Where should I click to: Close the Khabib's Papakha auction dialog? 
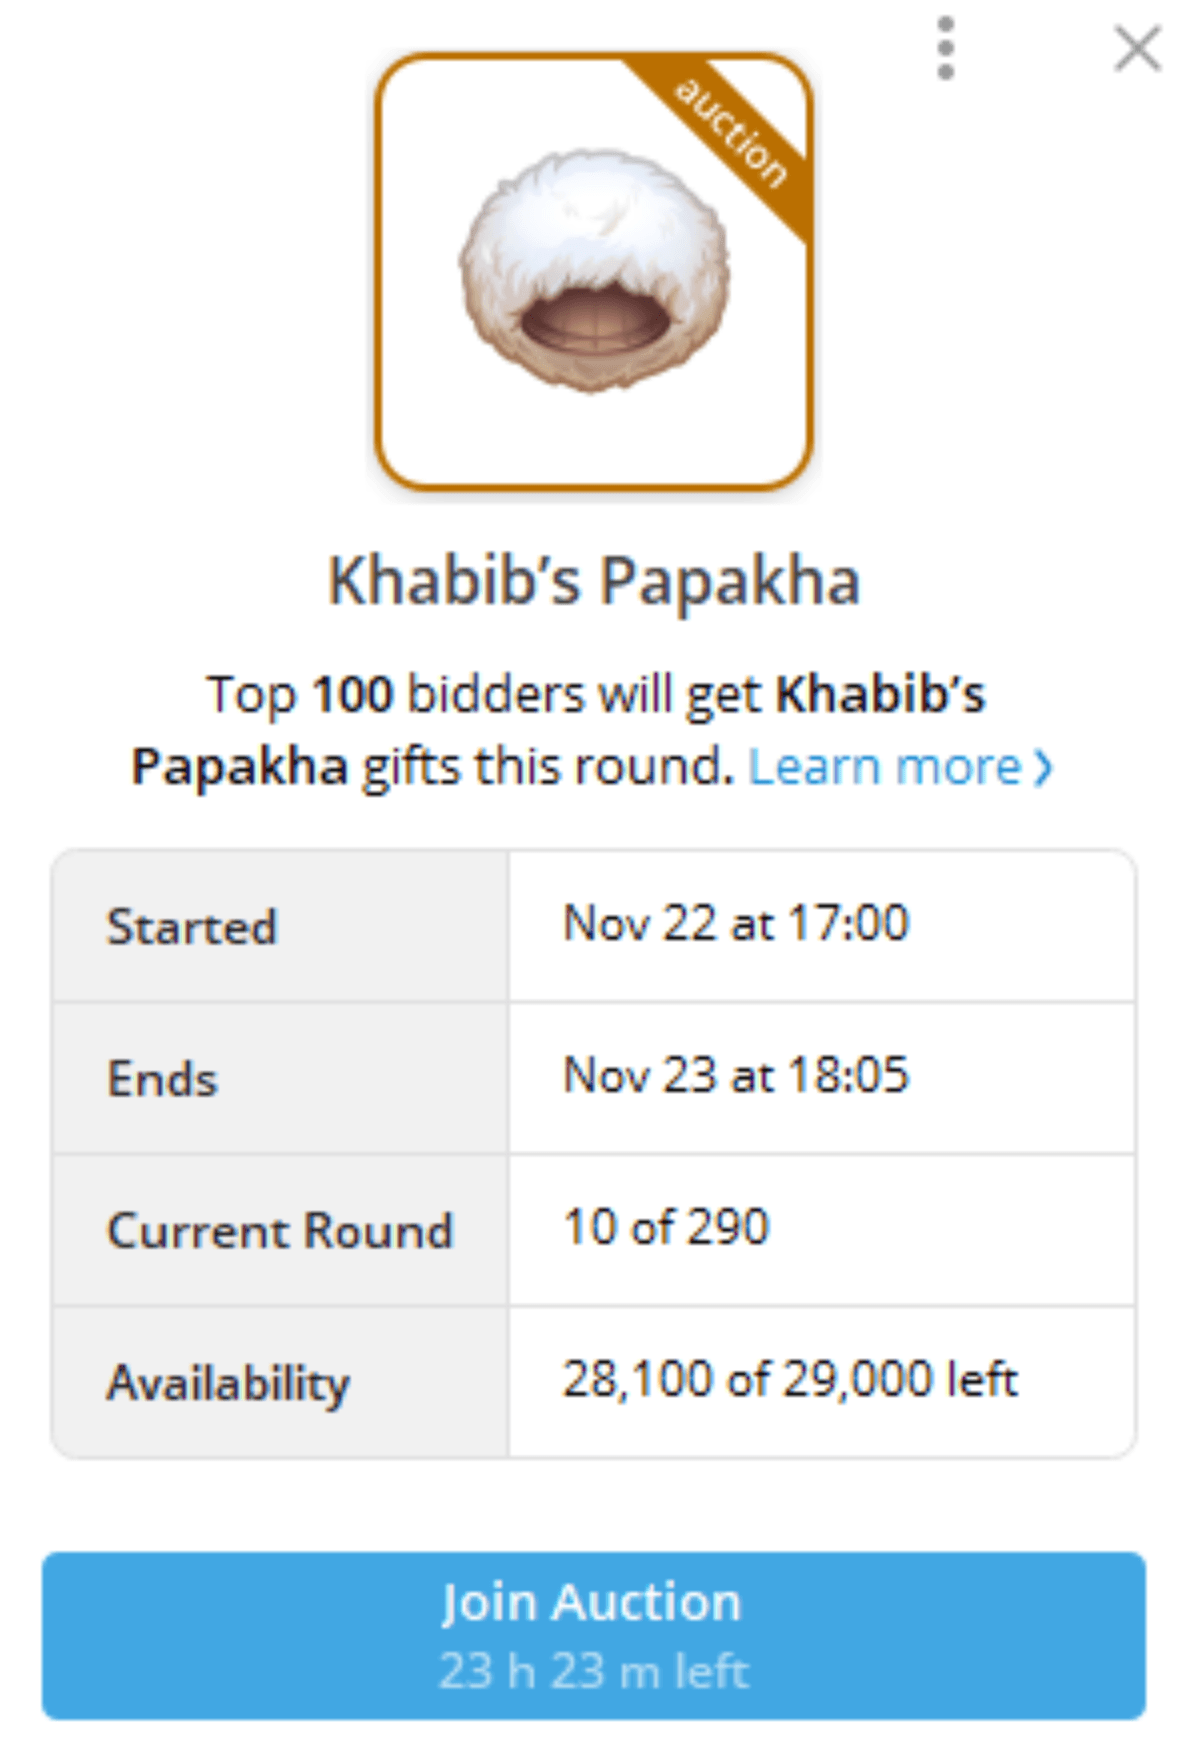point(1137,49)
